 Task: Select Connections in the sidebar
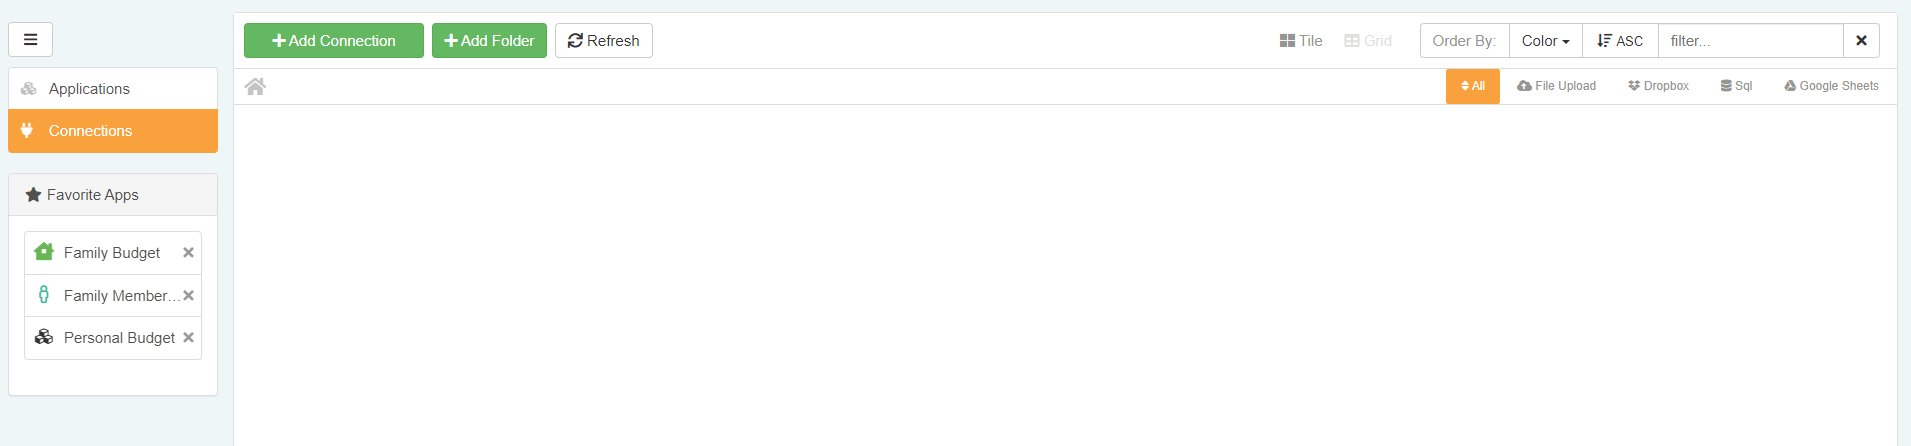(x=90, y=131)
